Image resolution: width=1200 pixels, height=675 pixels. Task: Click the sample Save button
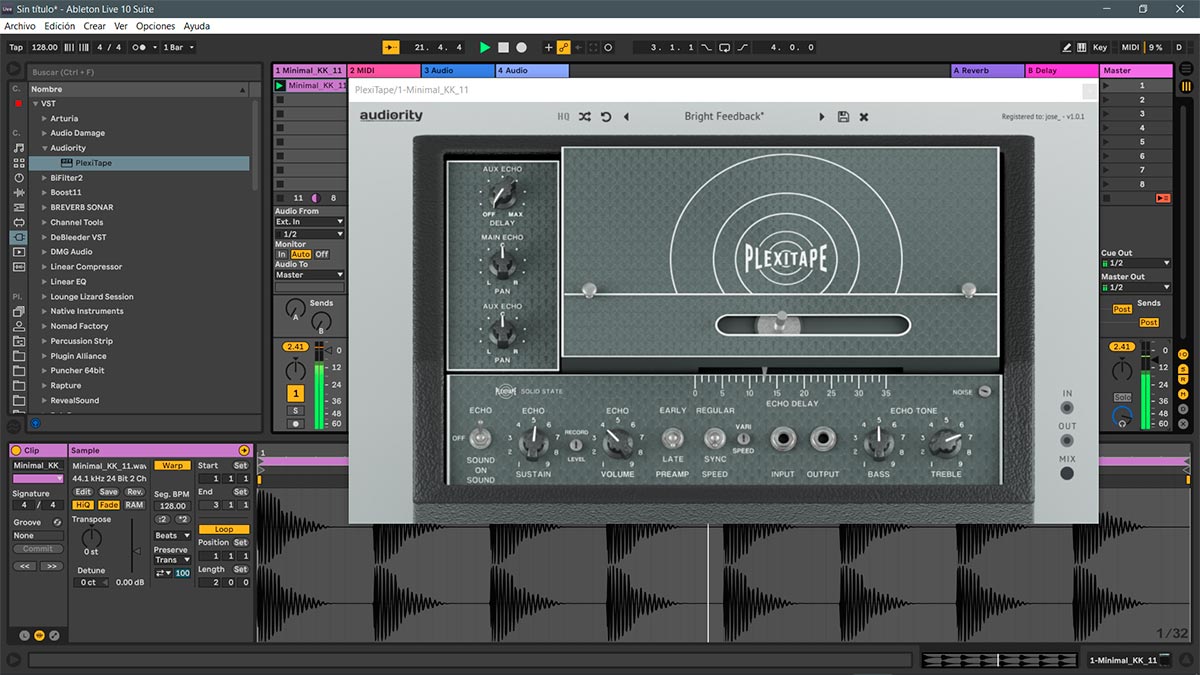click(x=108, y=492)
